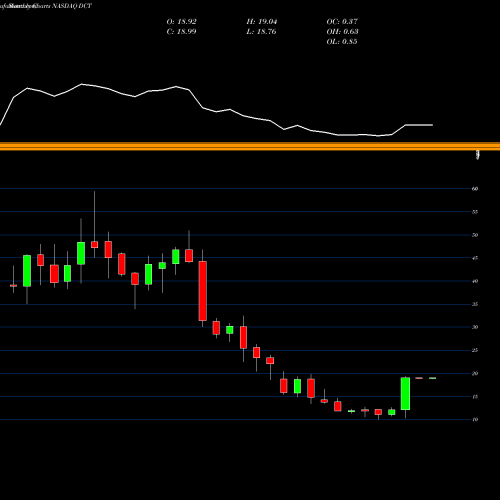This screenshot has height=500, width=500.
Task: Click the 20 price axis label
Action: 475,374
